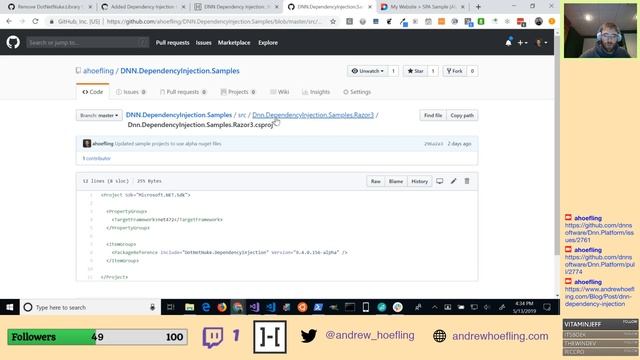
Task: Open the Wiki tab
Action: (x=280, y=92)
